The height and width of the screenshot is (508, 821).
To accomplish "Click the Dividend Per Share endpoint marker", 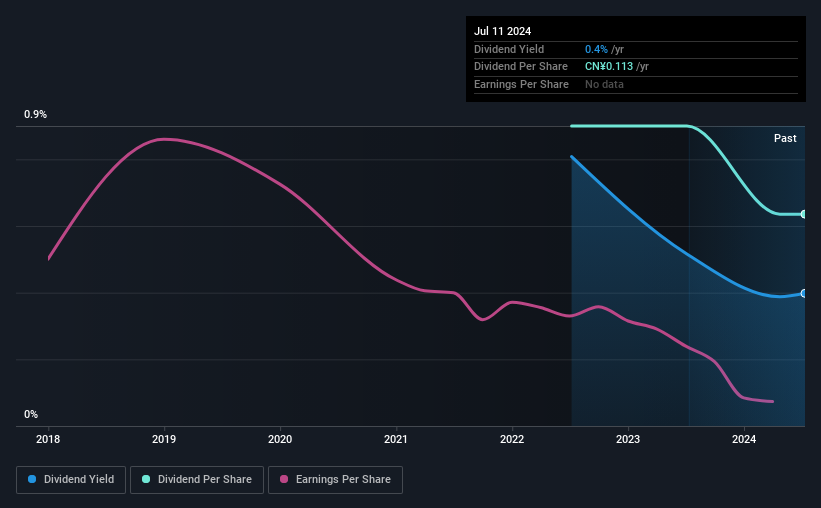I will 803,214.
